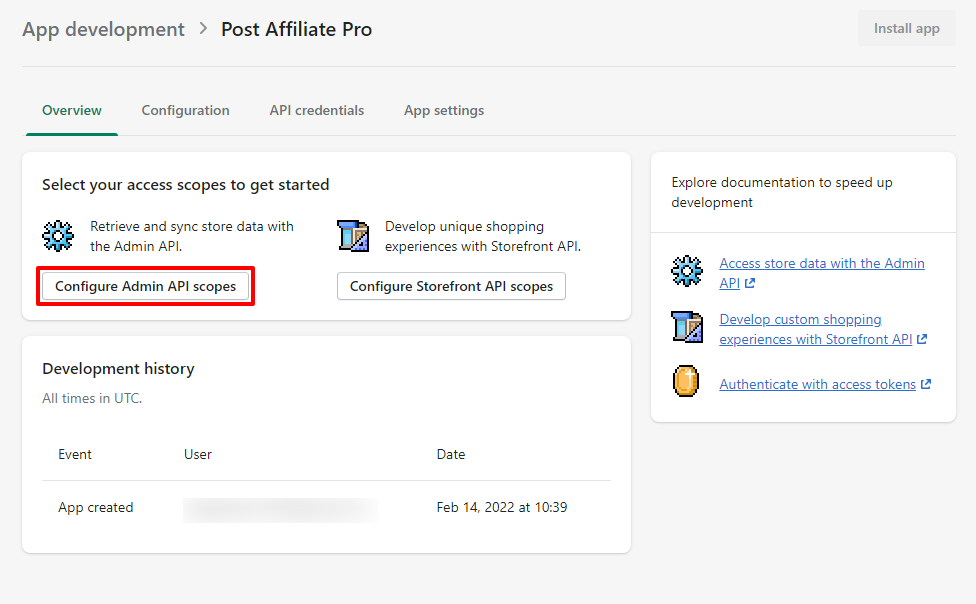Navigate back via App development breadcrumb
976x604 pixels.
(x=103, y=29)
